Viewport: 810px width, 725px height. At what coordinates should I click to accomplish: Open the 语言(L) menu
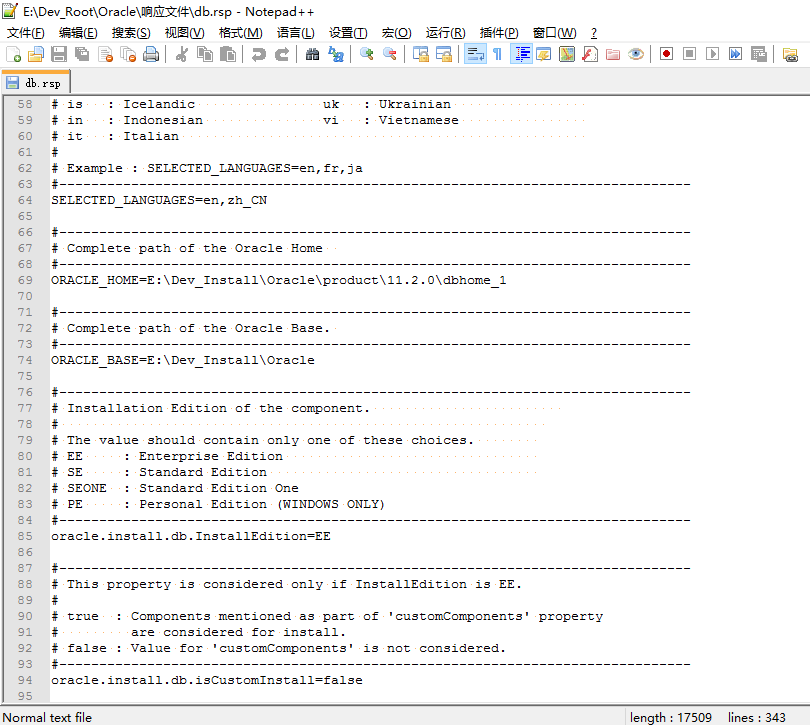(x=295, y=33)
